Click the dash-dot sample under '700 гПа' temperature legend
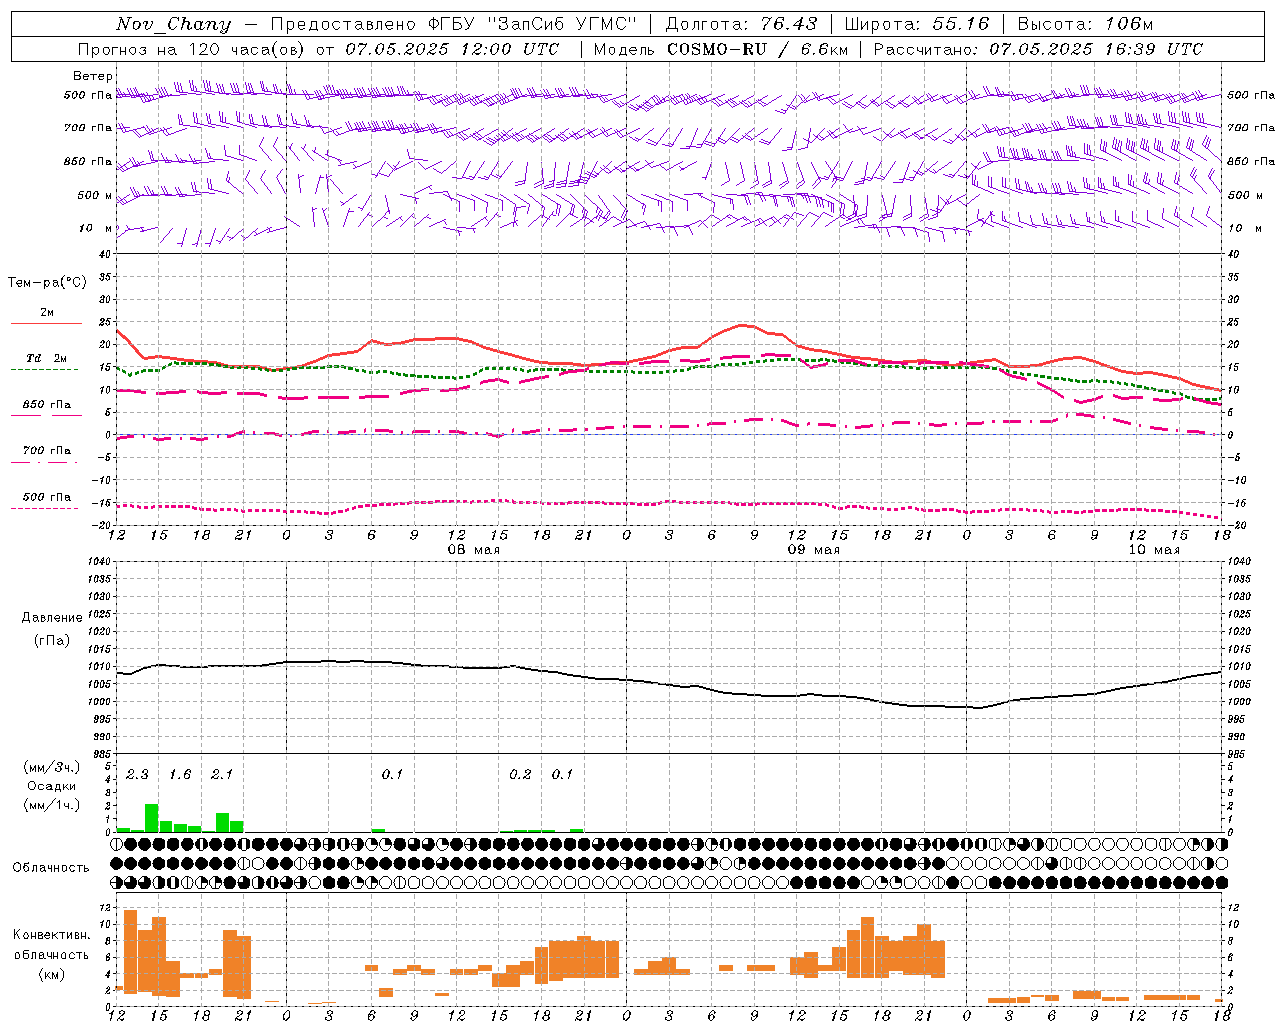Viewport: 1280px width, 1024px height. [x=46, y=462]
